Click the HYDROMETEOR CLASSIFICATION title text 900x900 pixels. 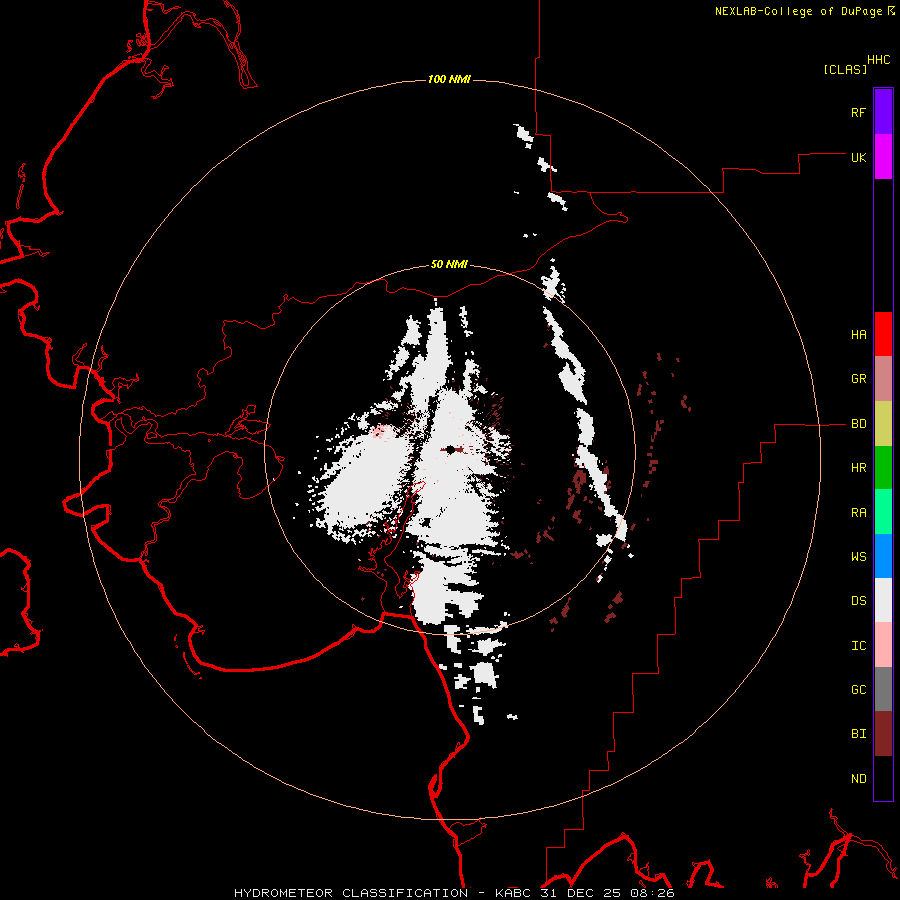coord(351,893)
